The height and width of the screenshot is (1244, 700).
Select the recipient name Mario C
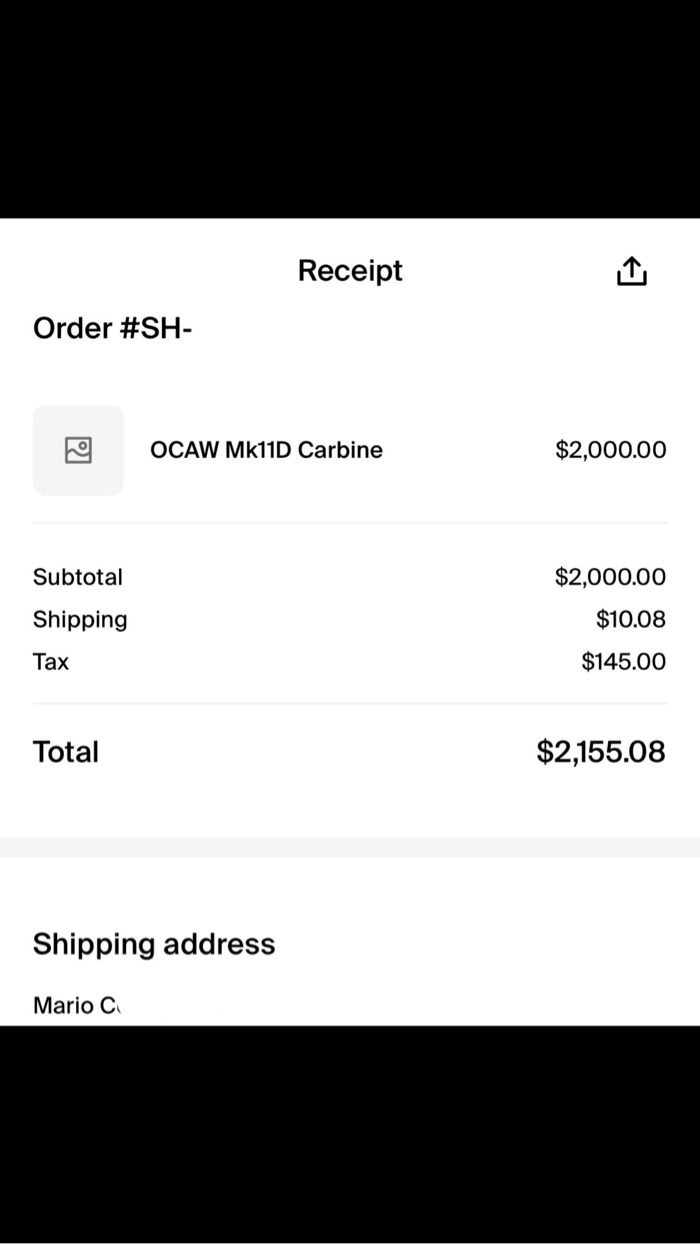click(77, 1005)
